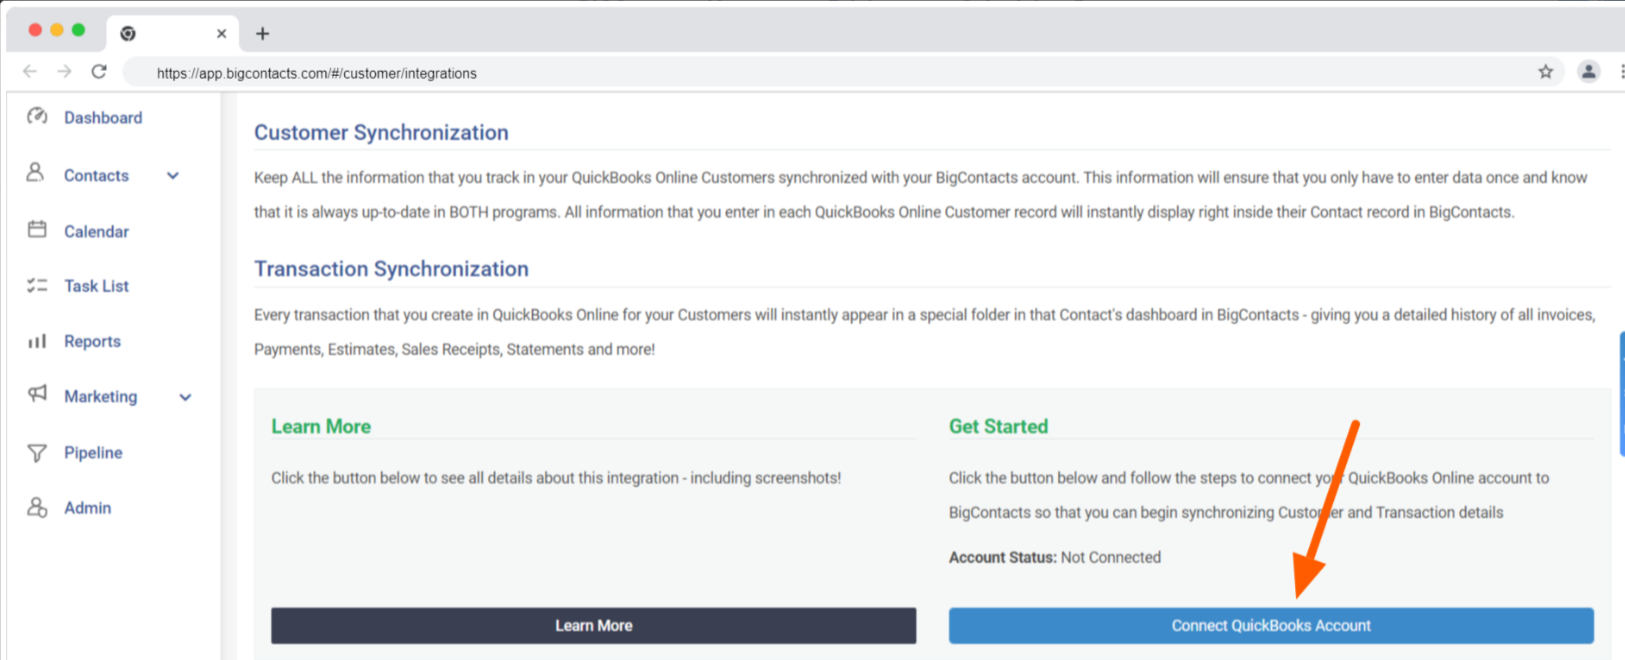This screenshot has height=660, width=1625.
Task: Click the Pipeline funnel icon
Action: point(37,453)
